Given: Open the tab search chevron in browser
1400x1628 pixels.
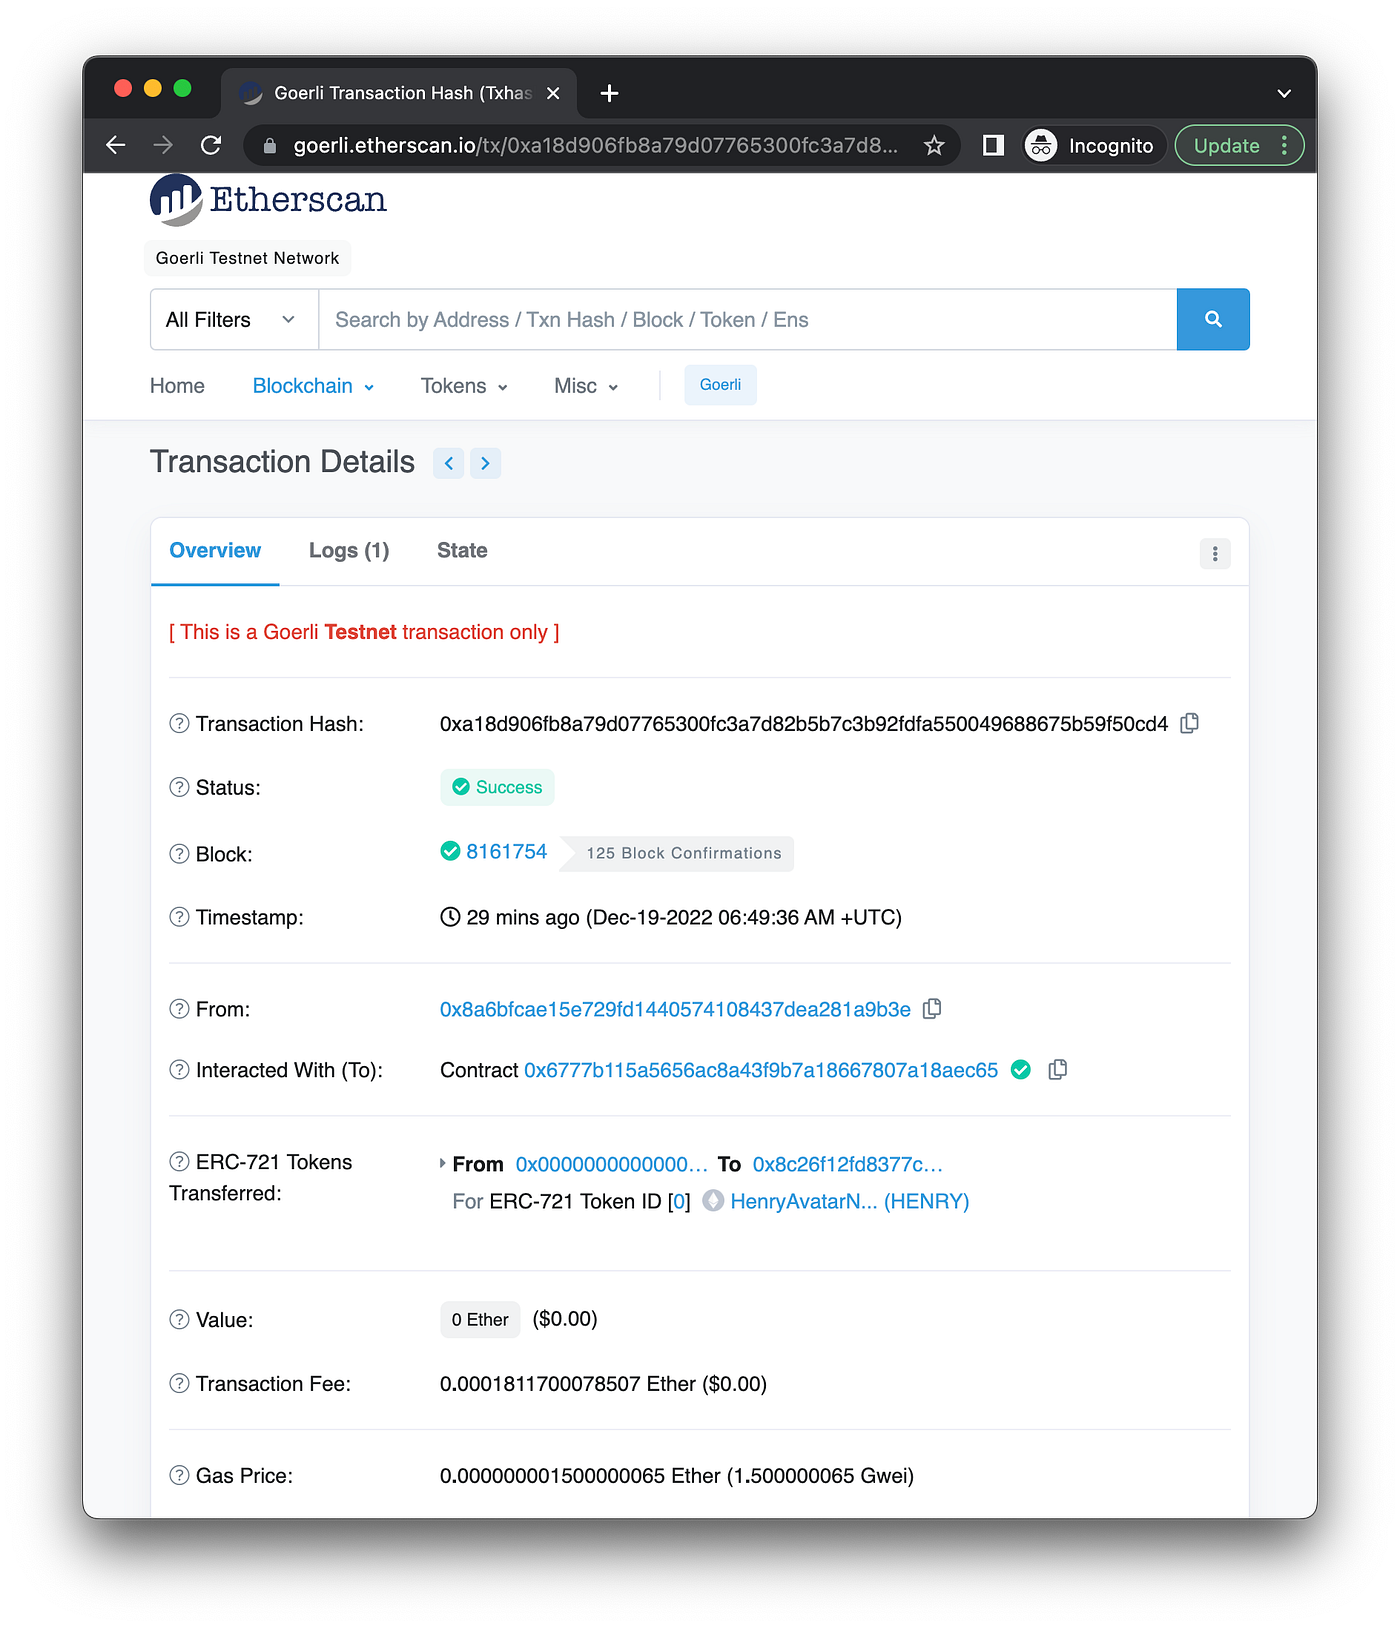Looking at the screenshot, I should pyautogui.click(x=1284, y=93).
